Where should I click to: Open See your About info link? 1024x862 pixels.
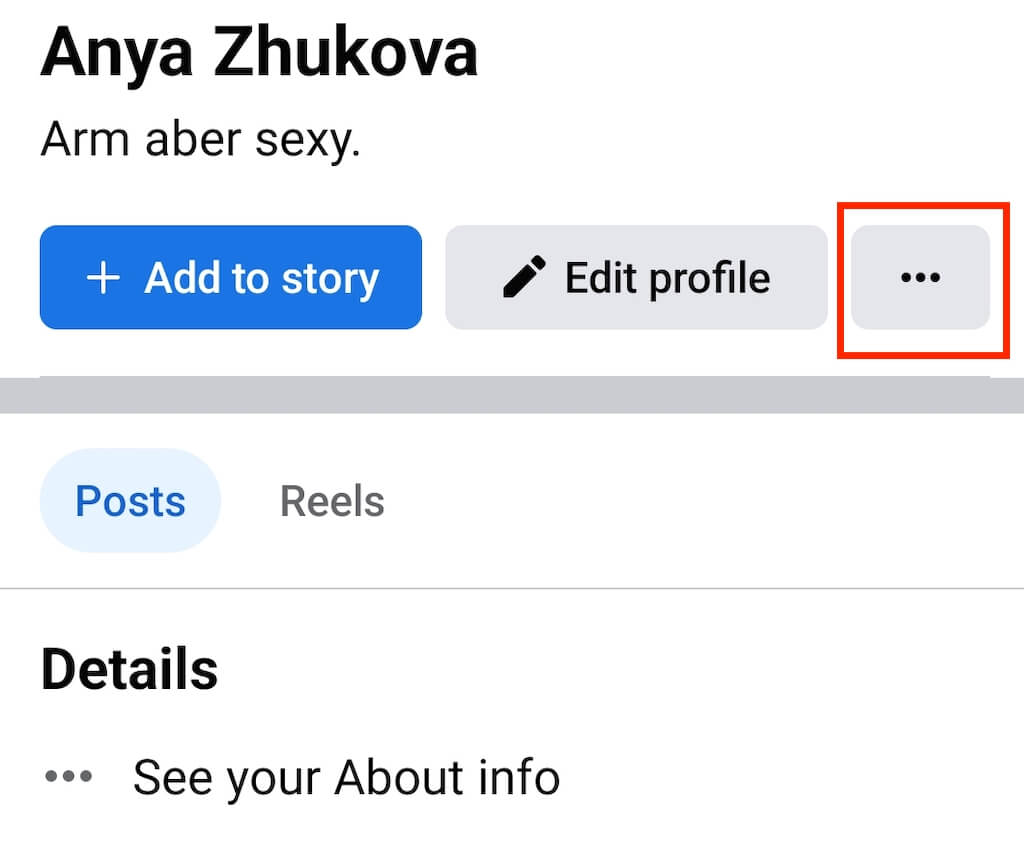tap(346, 777)
